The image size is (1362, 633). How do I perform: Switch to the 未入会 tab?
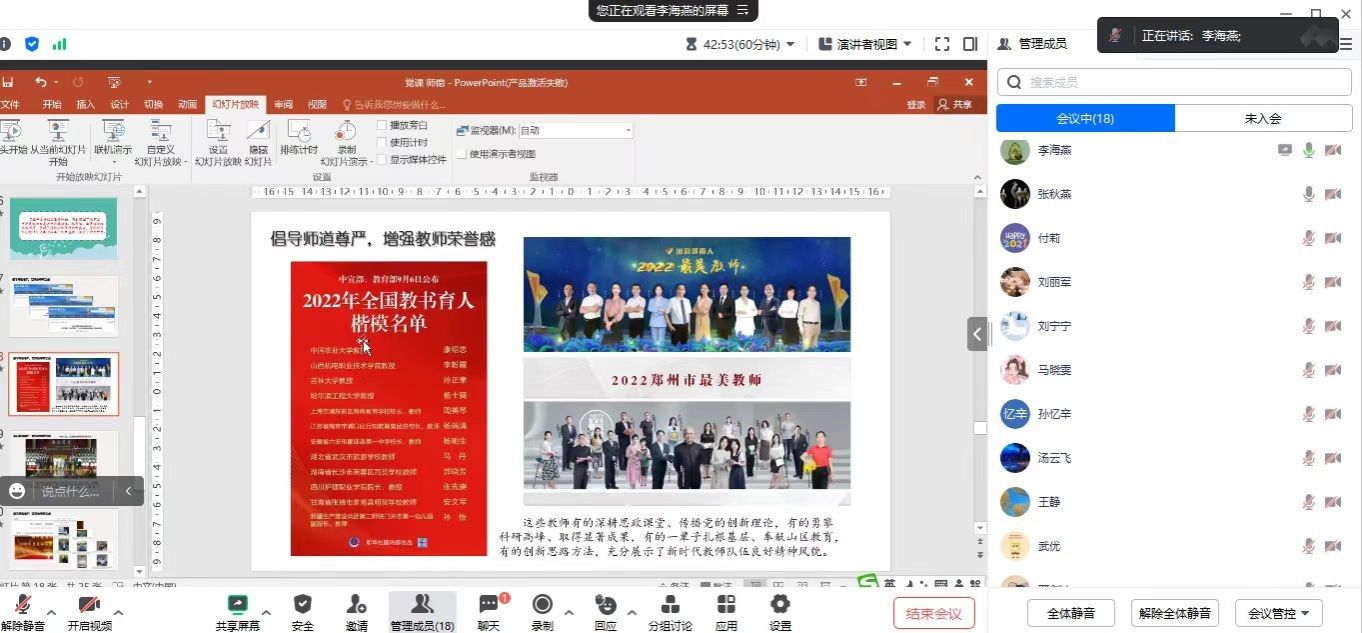pos(1262,118)
